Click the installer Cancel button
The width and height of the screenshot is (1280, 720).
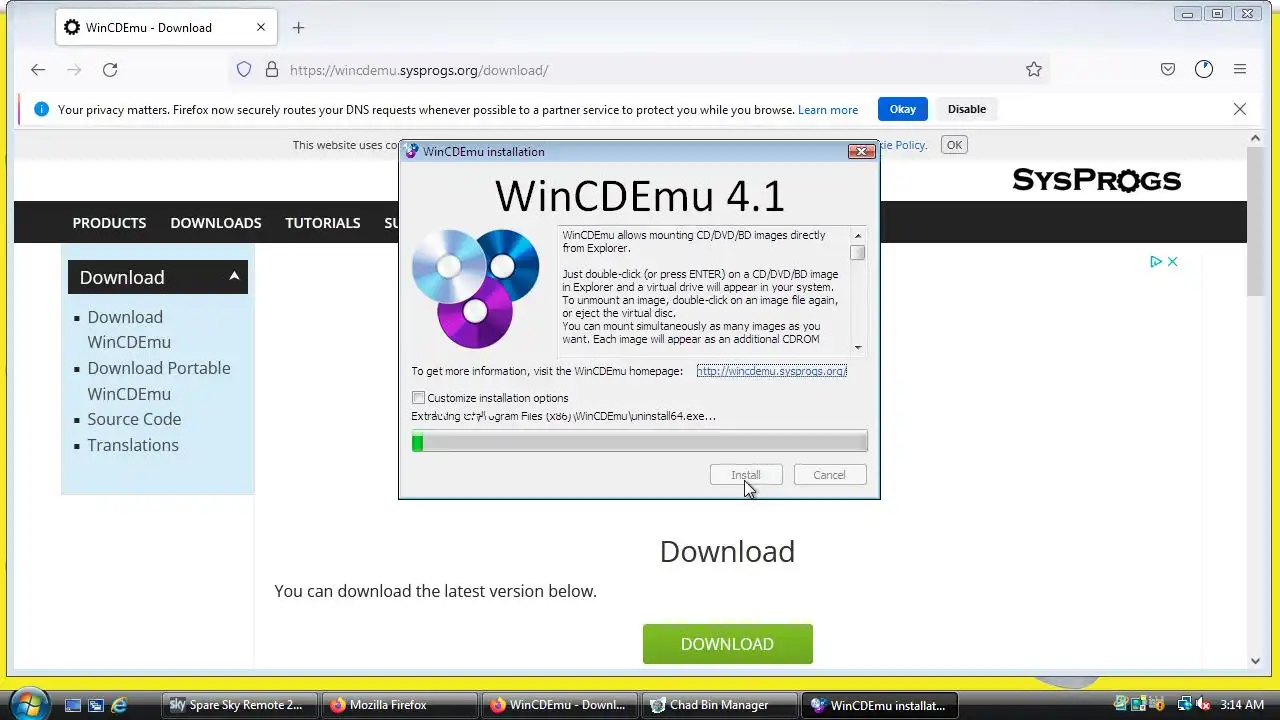[829, 475]
